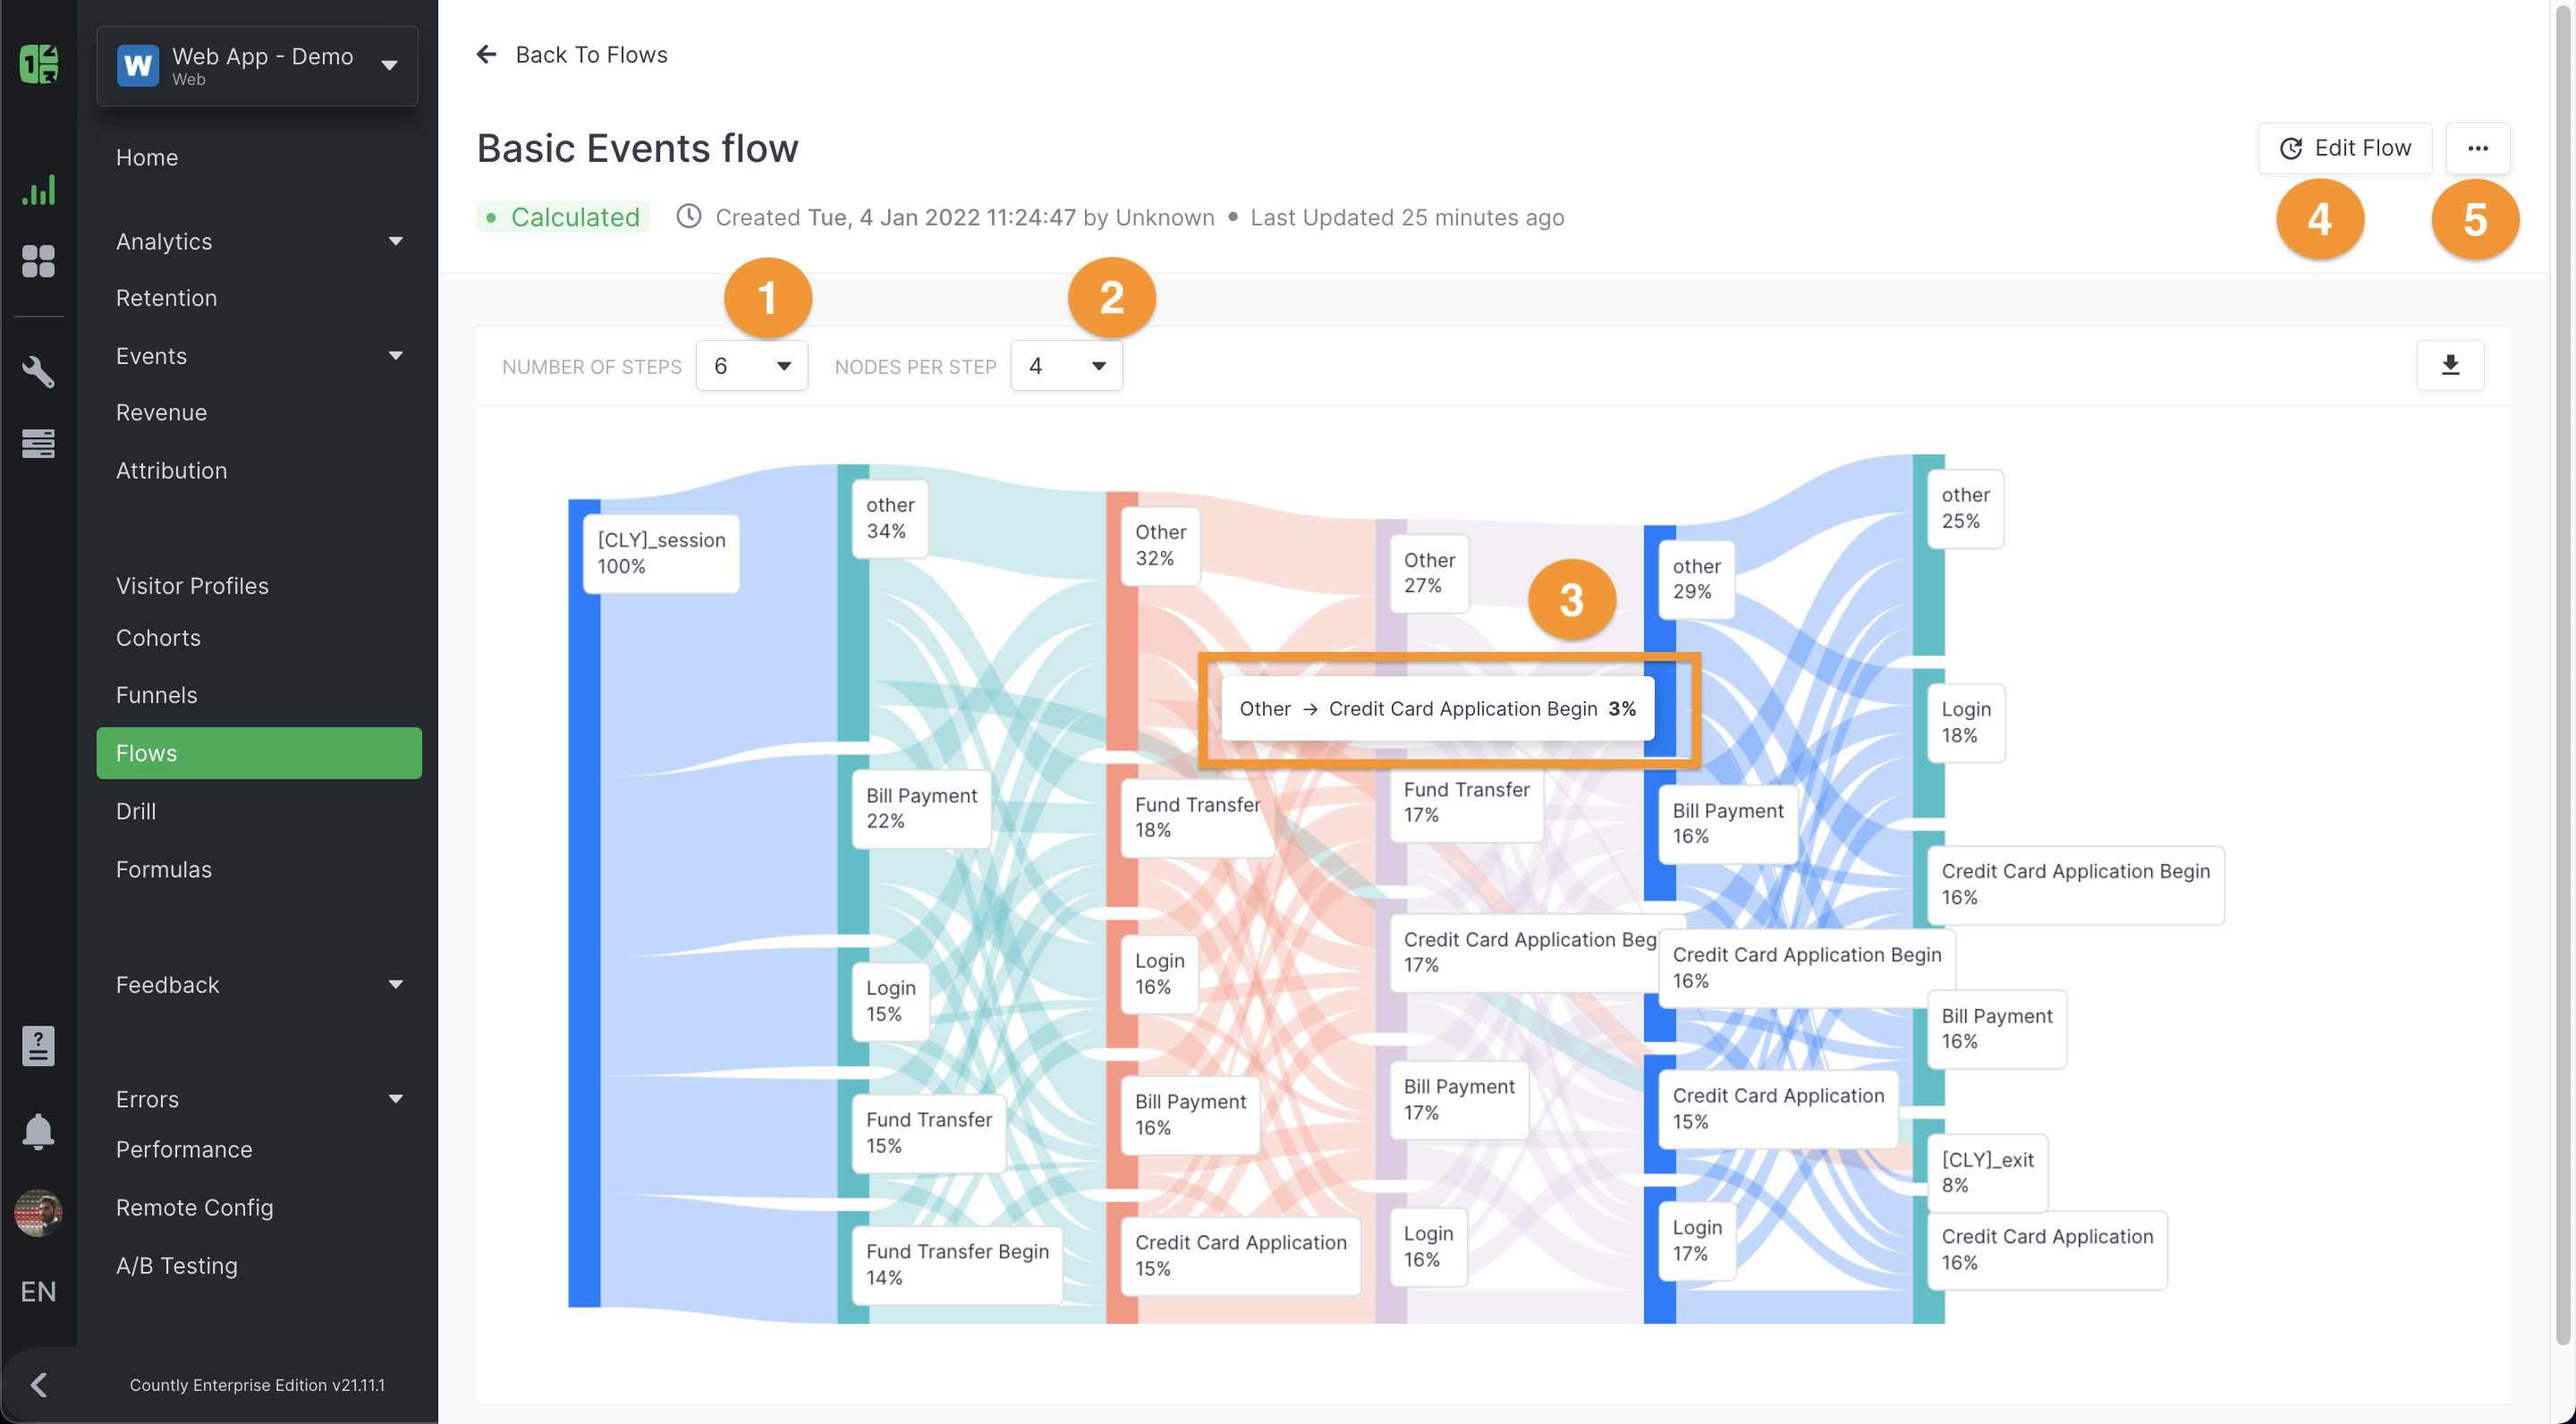Open the wrench management sidebar icon
This screenshot has width=2576, height=1424.
38,372
